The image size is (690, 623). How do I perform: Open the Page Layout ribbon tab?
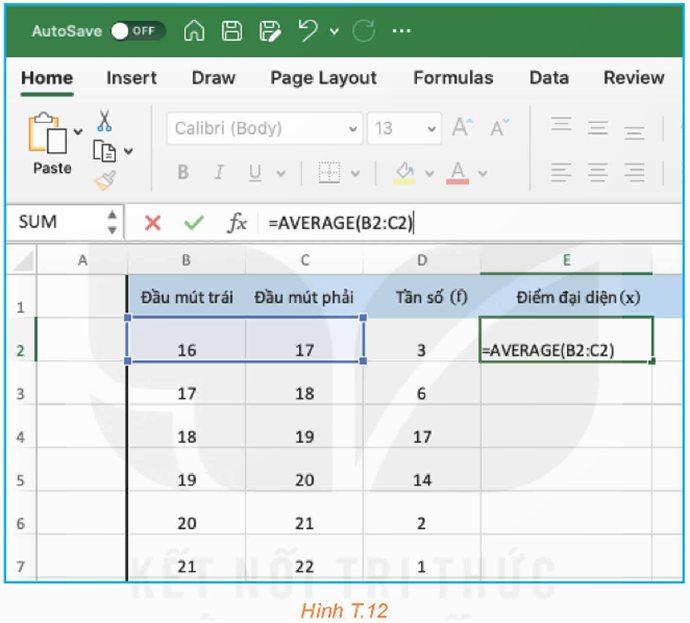(x=323, y=78)
